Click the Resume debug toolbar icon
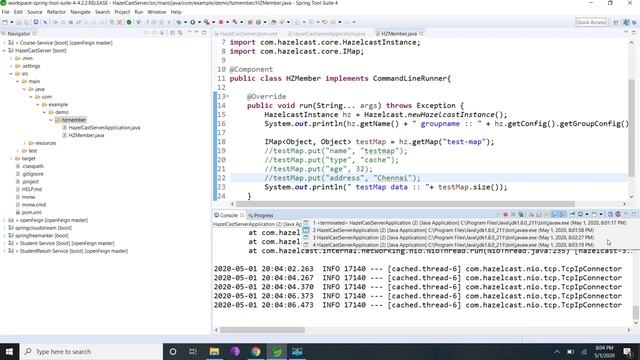Viewport: 640px width, 360px height. click(x=56, y=22)
